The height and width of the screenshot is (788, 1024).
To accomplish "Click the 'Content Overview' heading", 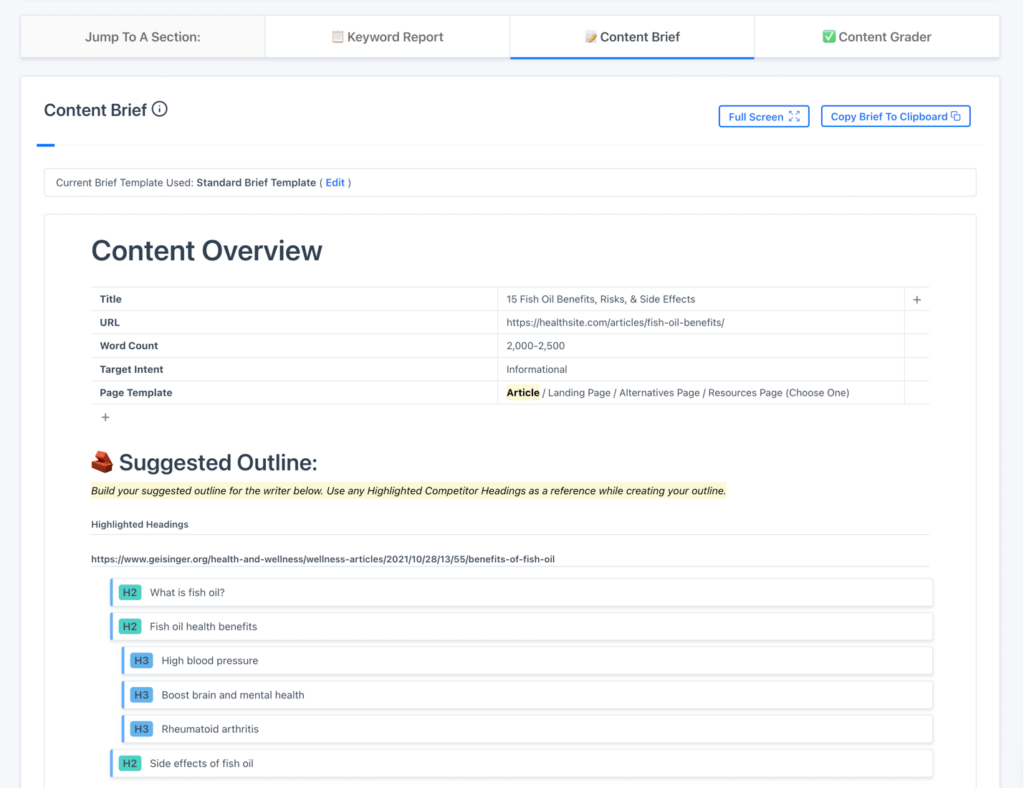I will tap(206, 251).
